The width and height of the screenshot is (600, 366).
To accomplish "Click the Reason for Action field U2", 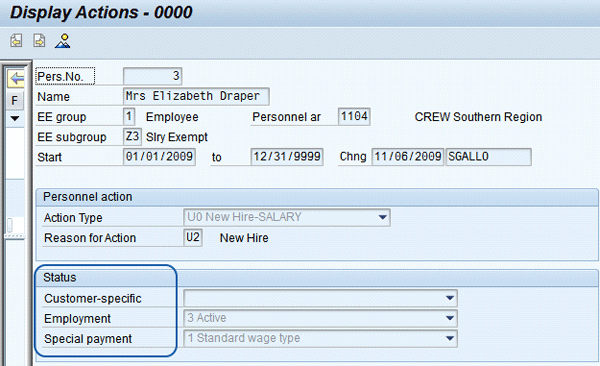I will (x=193, y=237).
